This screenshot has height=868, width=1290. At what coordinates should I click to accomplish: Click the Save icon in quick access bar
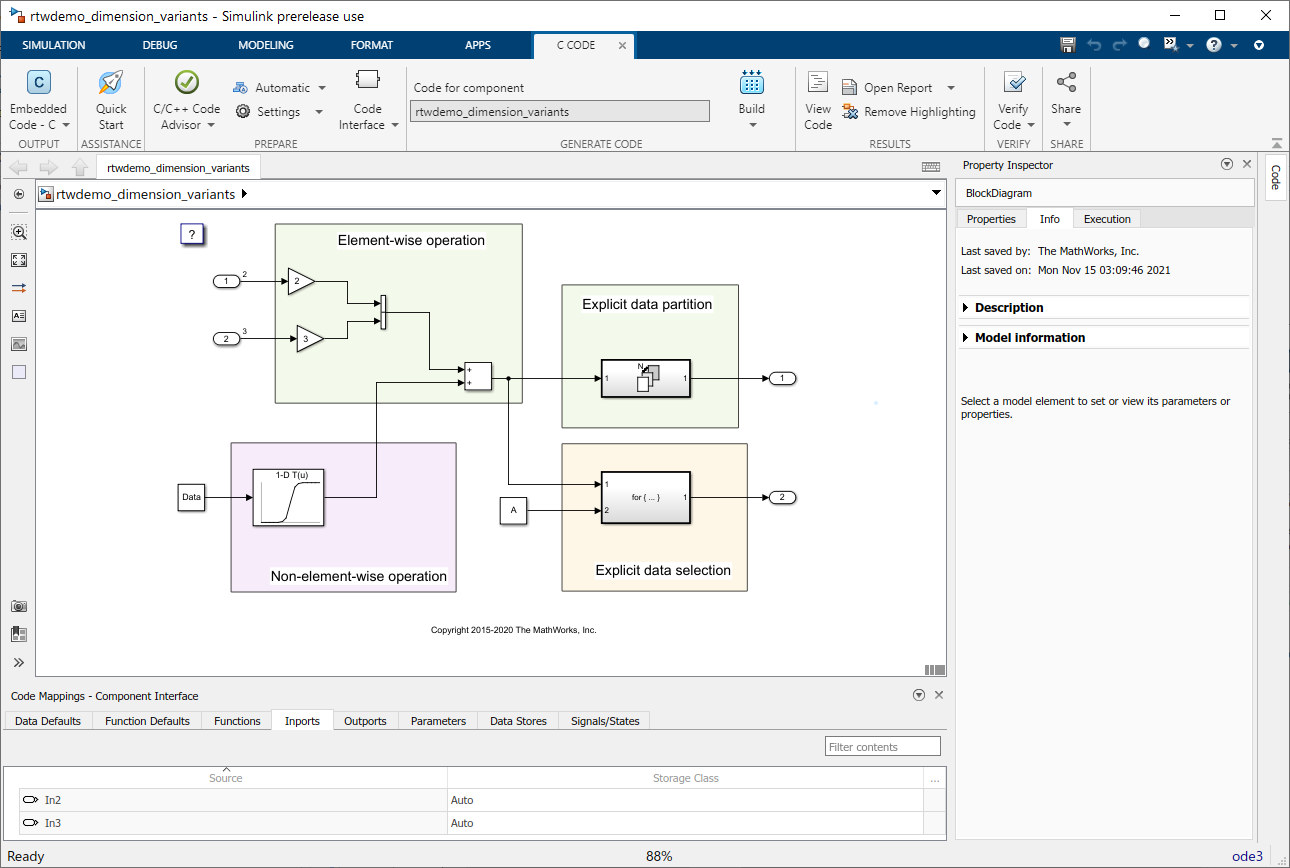click(1067, 45)
